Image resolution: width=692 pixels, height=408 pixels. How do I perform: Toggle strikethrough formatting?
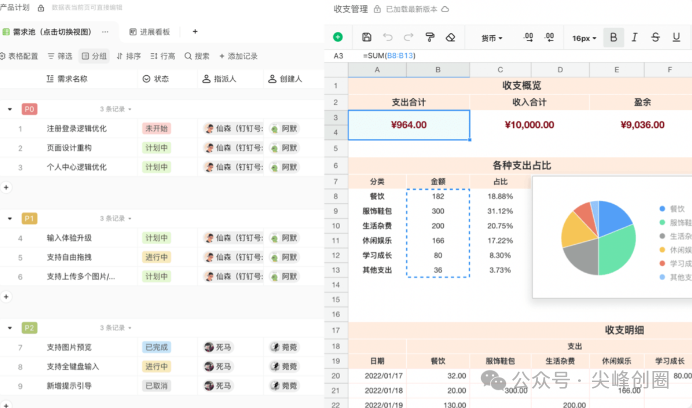(655, 38)
